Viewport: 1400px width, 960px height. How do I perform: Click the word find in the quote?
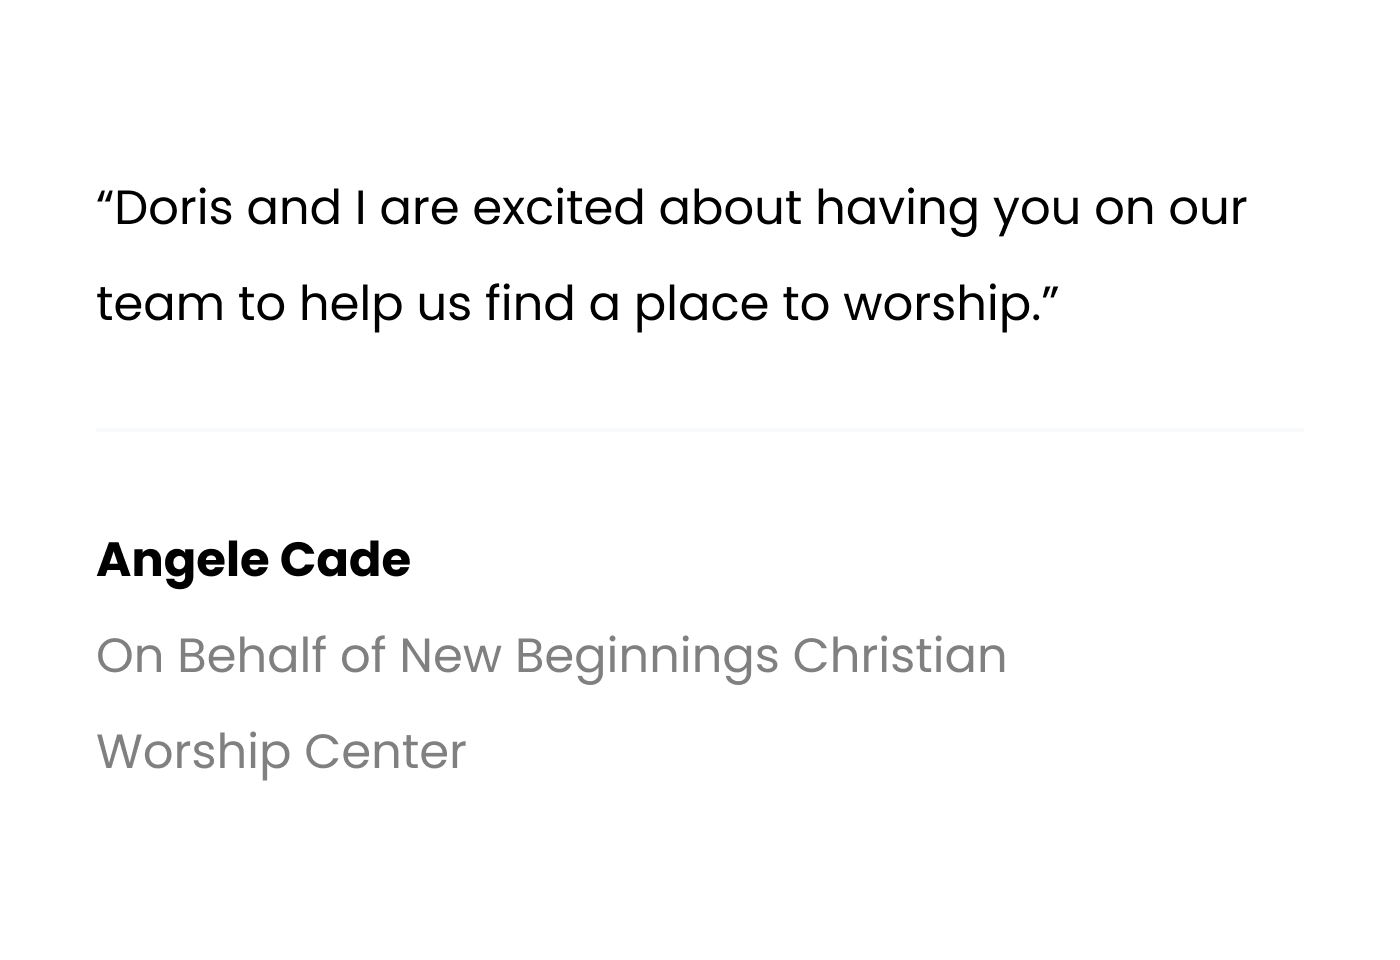click(530, 304)
